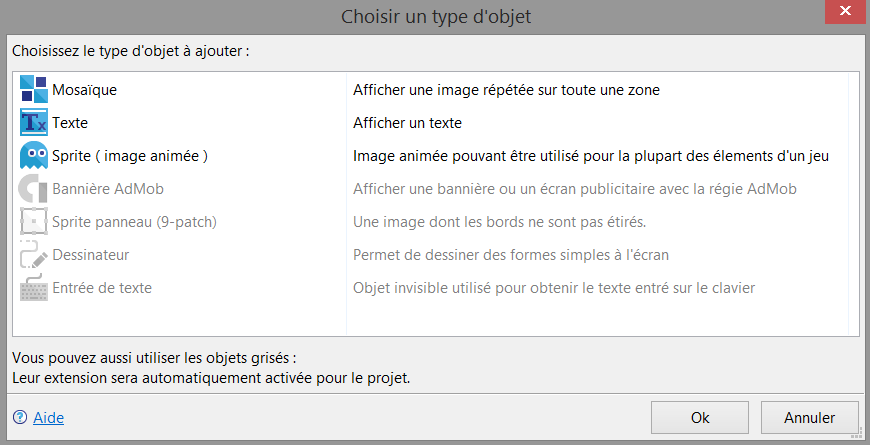This screenshot has height=445, width=870.
Task: Open the Aide help link
Action: (48, 417)
